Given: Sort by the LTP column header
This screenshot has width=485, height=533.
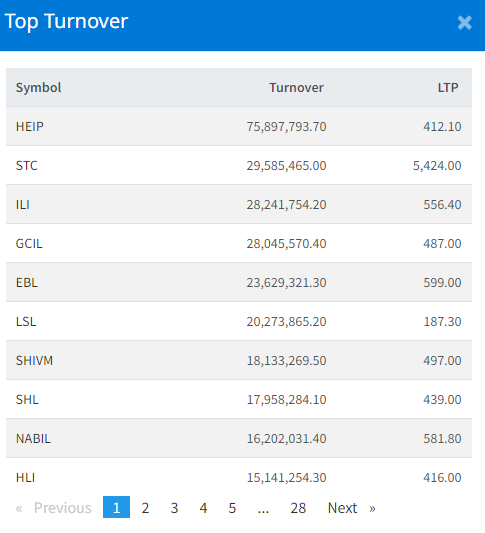Looking at the screenshot, I should pos(448,88).
